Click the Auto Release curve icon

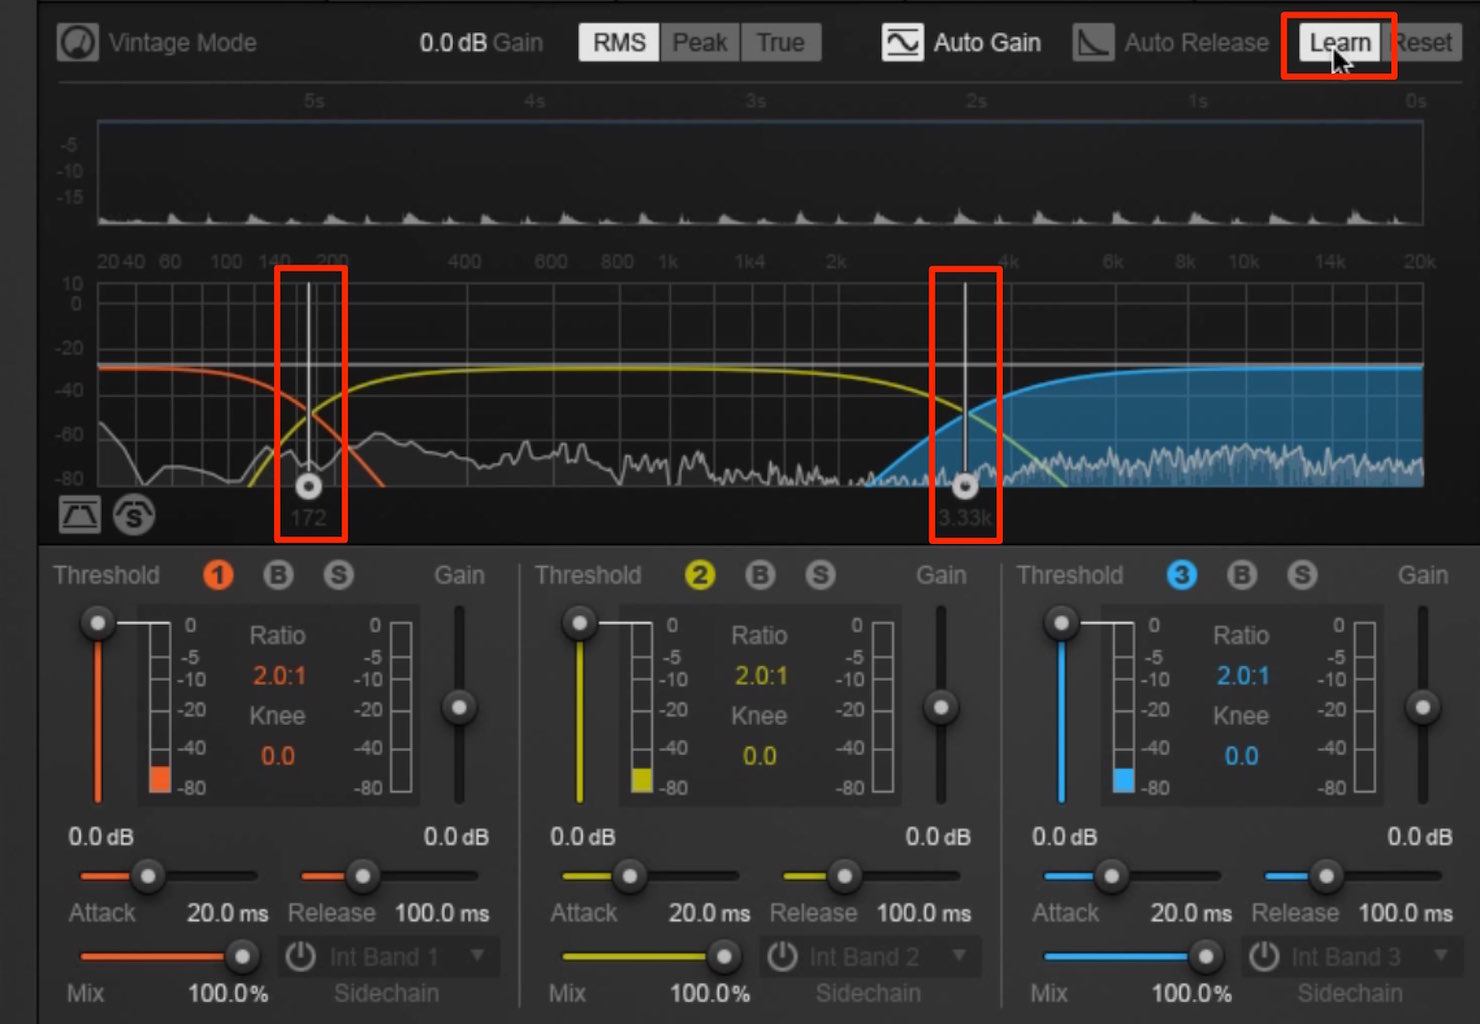point(1093,43)
